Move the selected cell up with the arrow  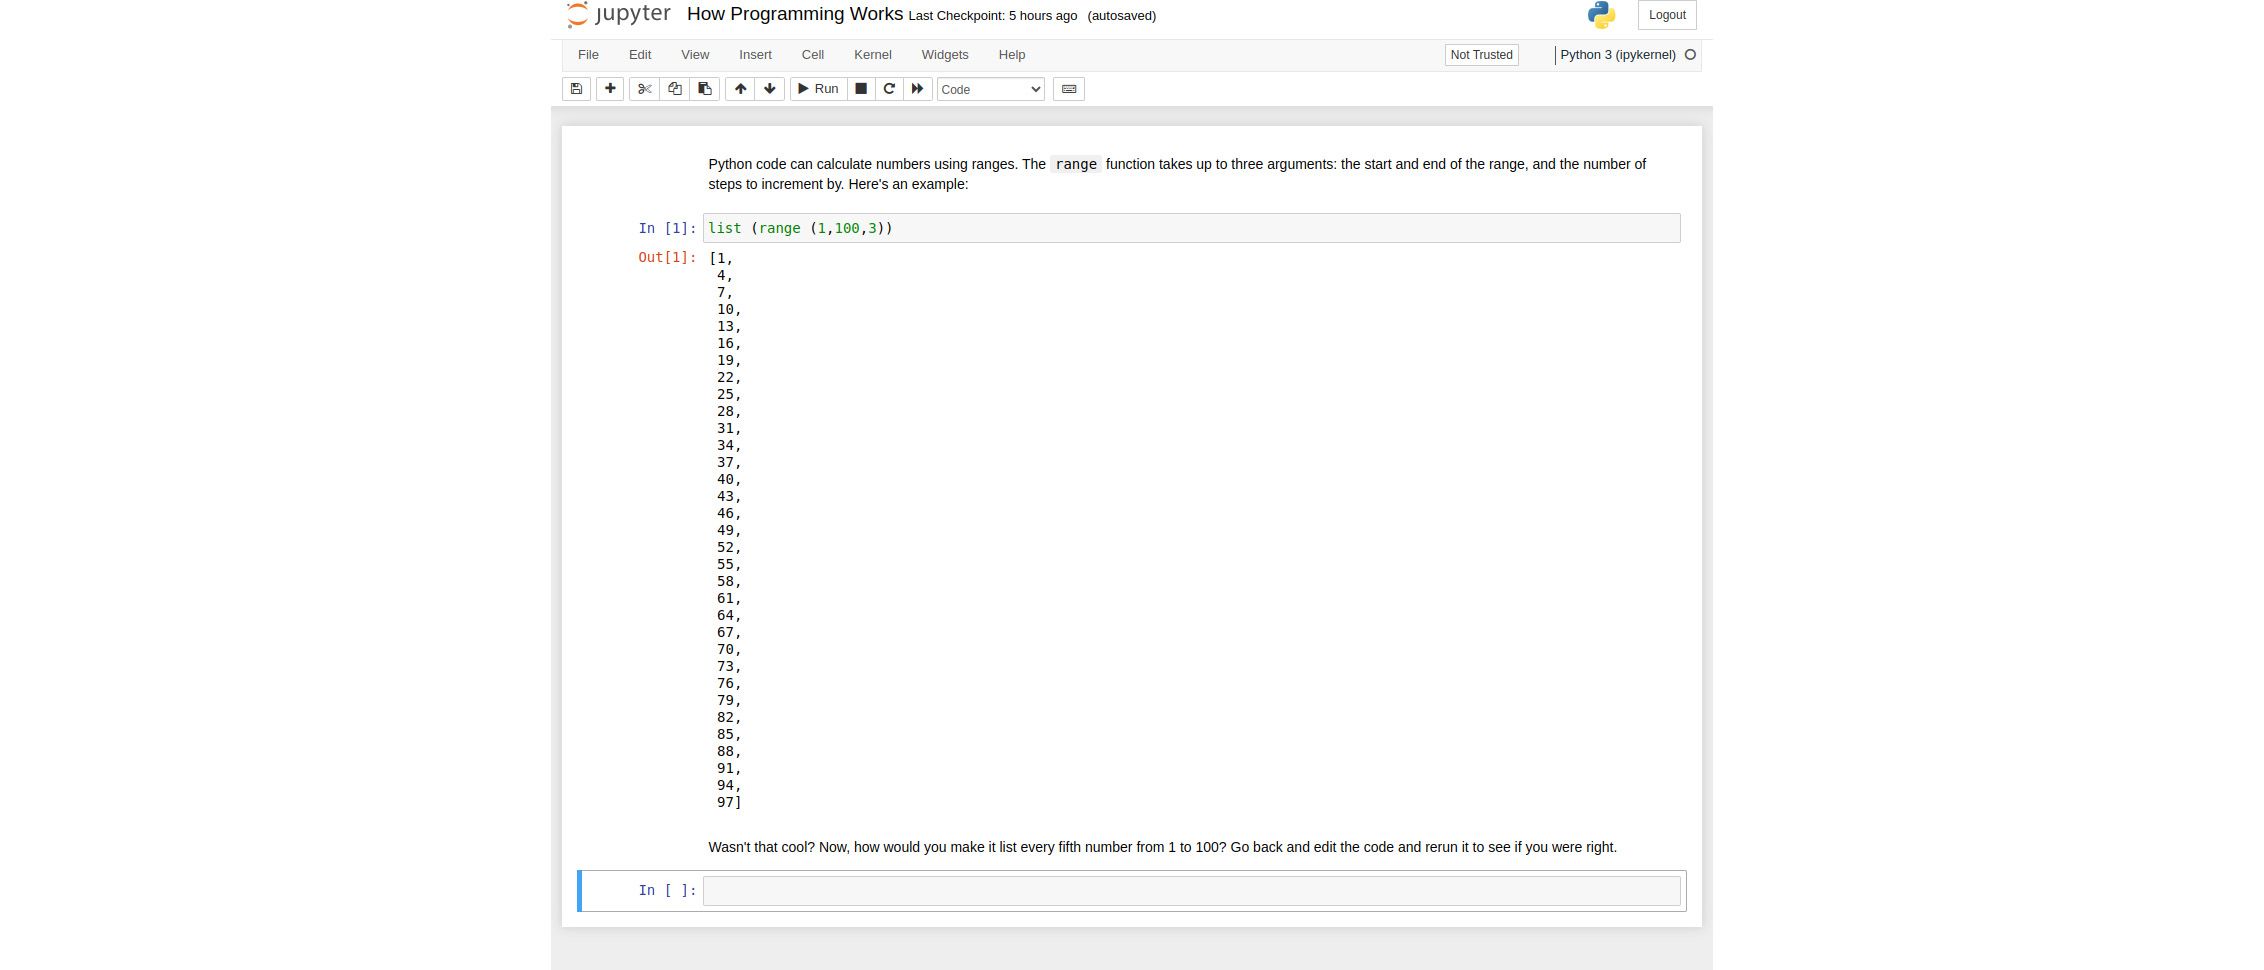coord(740,89)
